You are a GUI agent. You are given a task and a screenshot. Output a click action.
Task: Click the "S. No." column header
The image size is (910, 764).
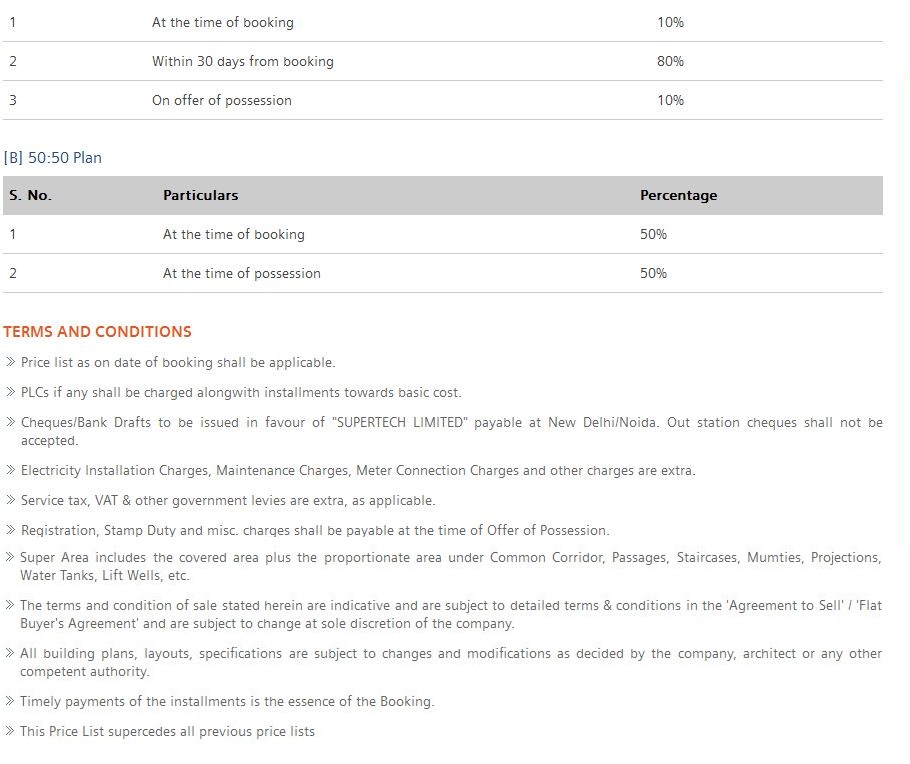(x=30, y=196)
